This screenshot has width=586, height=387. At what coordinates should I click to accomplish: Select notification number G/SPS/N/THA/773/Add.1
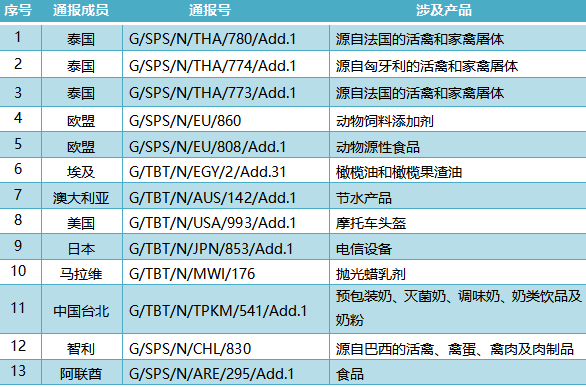click(x=212, y=93)
